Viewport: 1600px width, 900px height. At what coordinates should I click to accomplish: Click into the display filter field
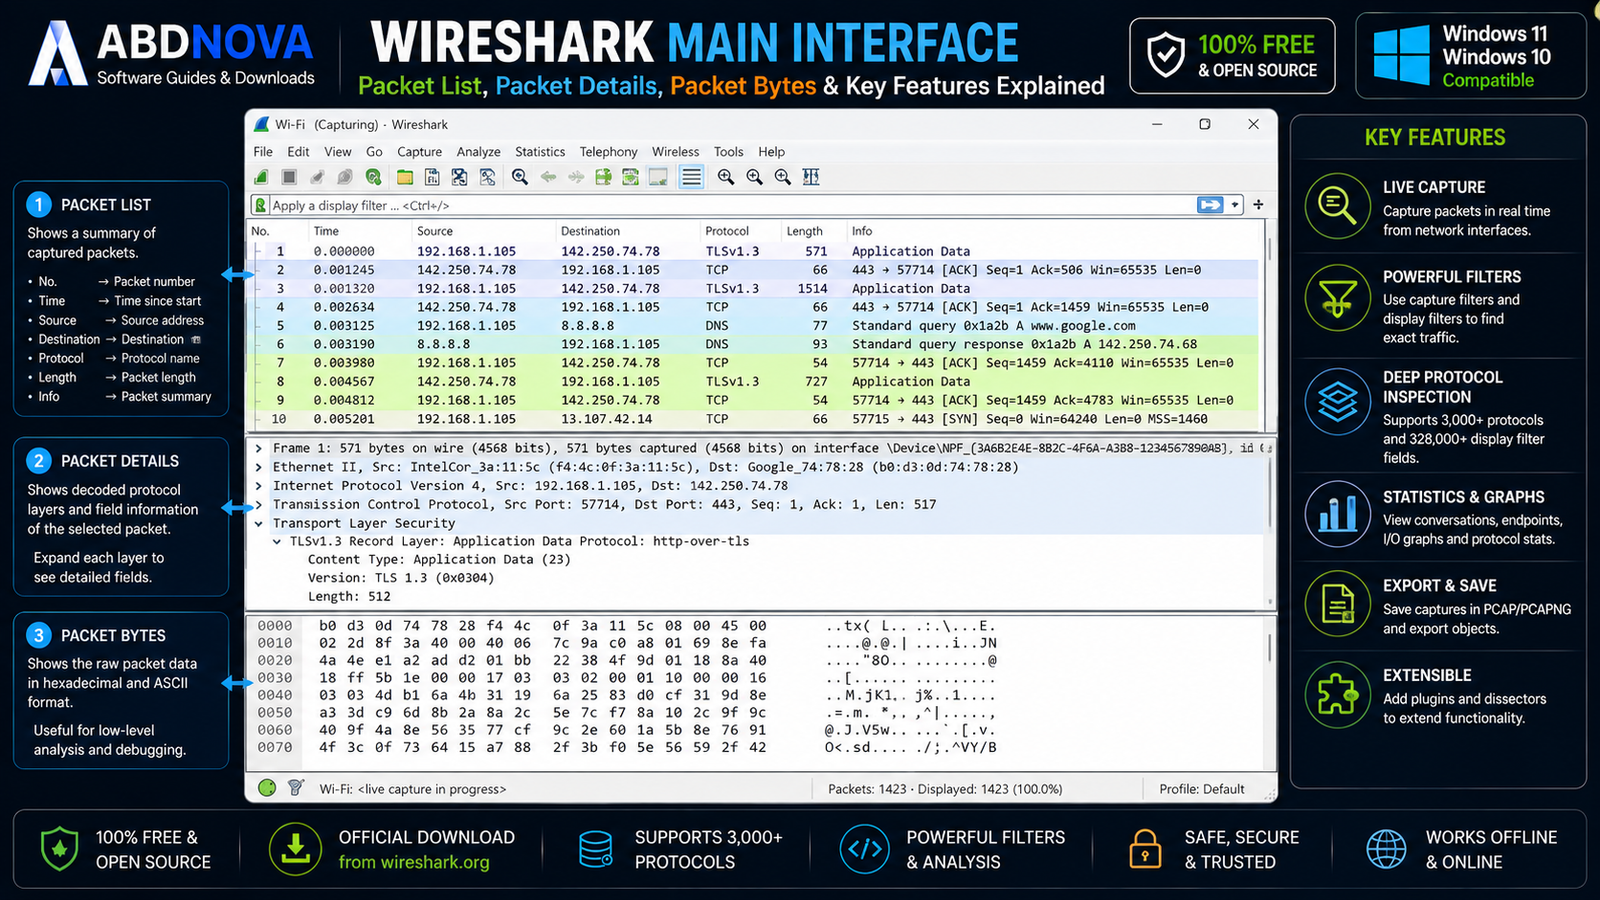coord(733,205)
